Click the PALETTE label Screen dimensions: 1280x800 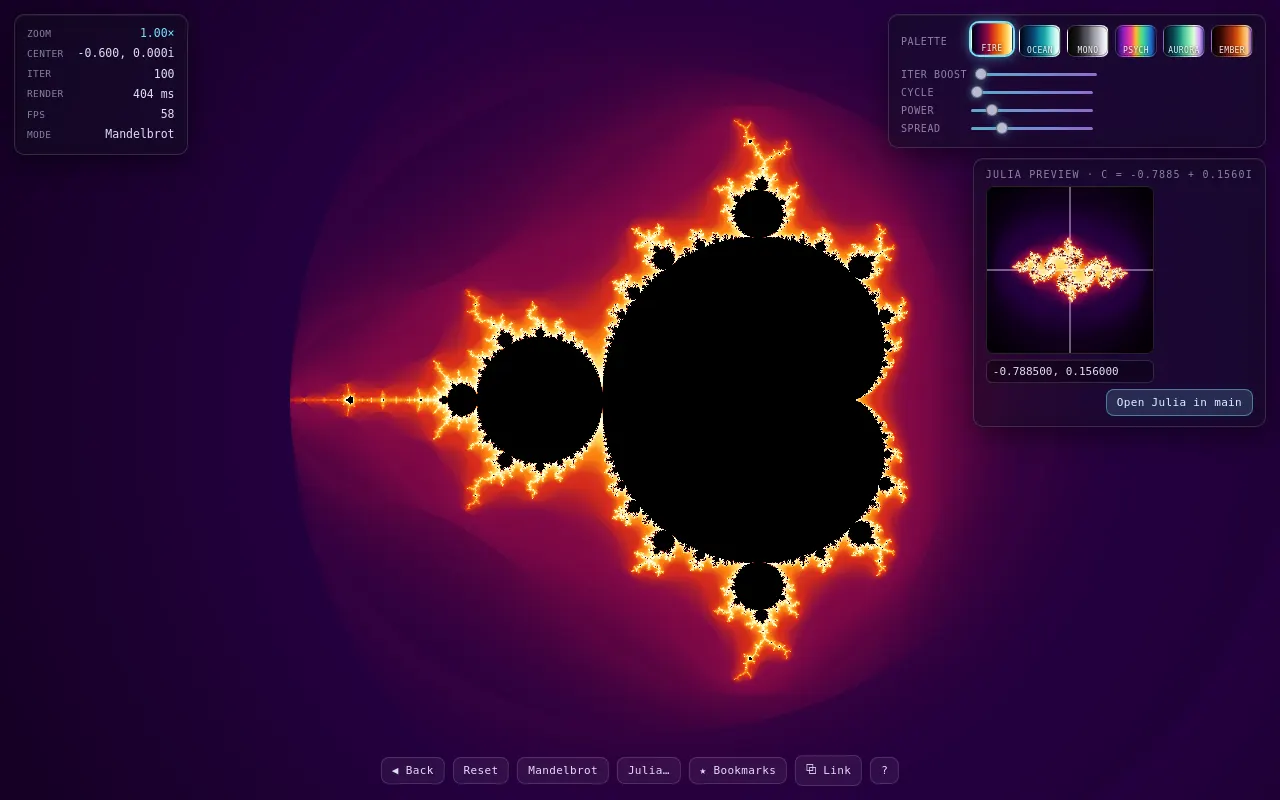[x=924, y=41]
